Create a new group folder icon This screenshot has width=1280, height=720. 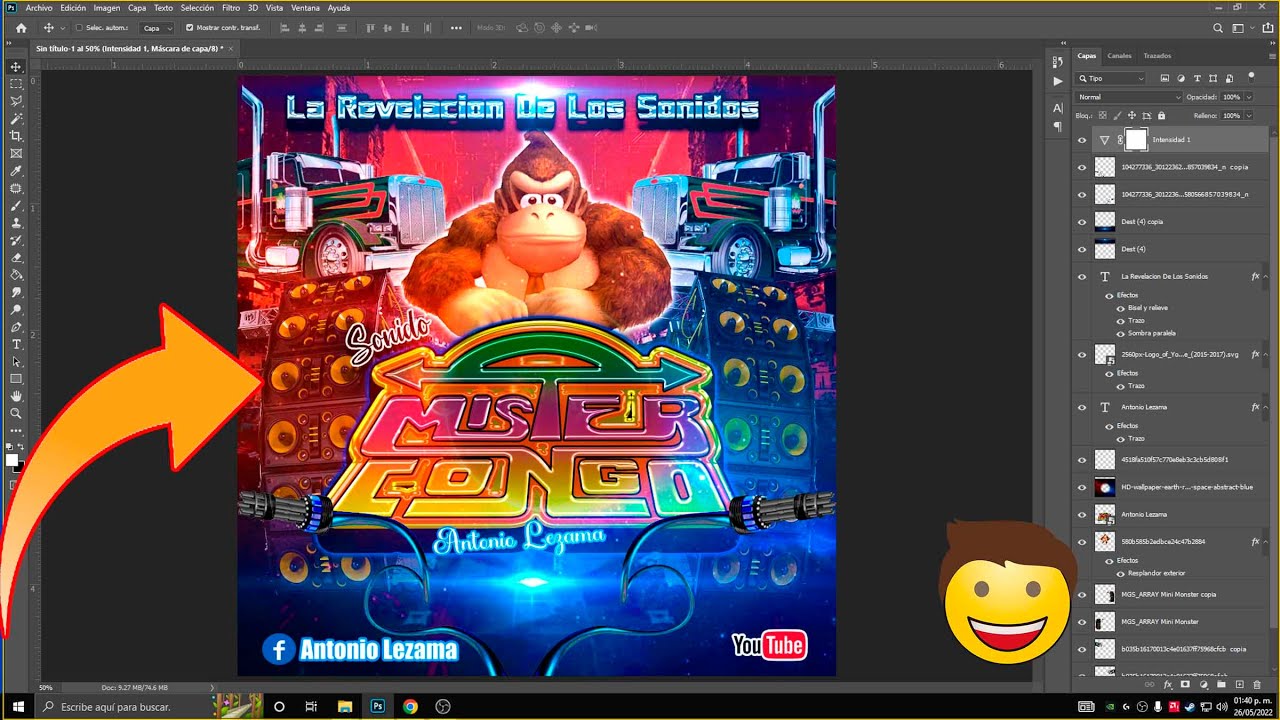point(1221,685)
